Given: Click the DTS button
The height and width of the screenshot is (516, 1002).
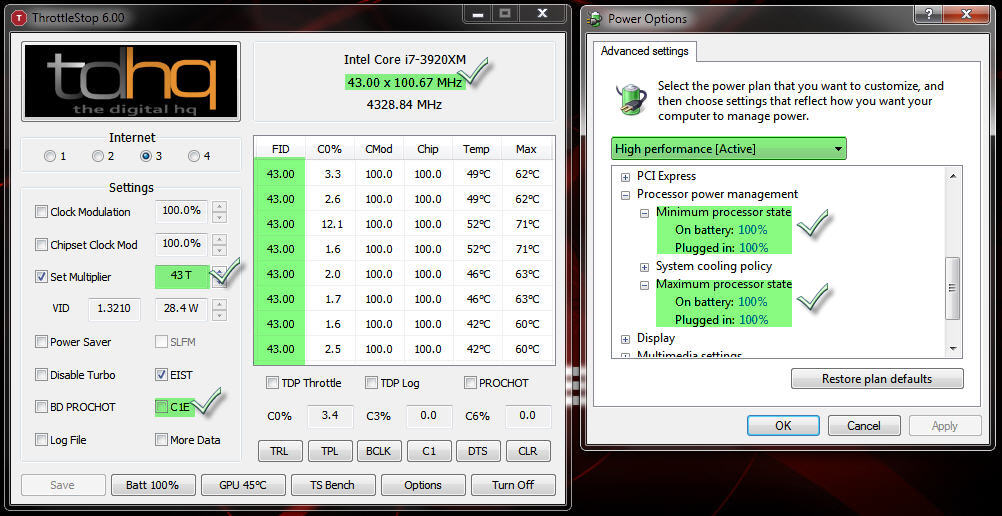Looking at the screenshot, I should point(478,451).
